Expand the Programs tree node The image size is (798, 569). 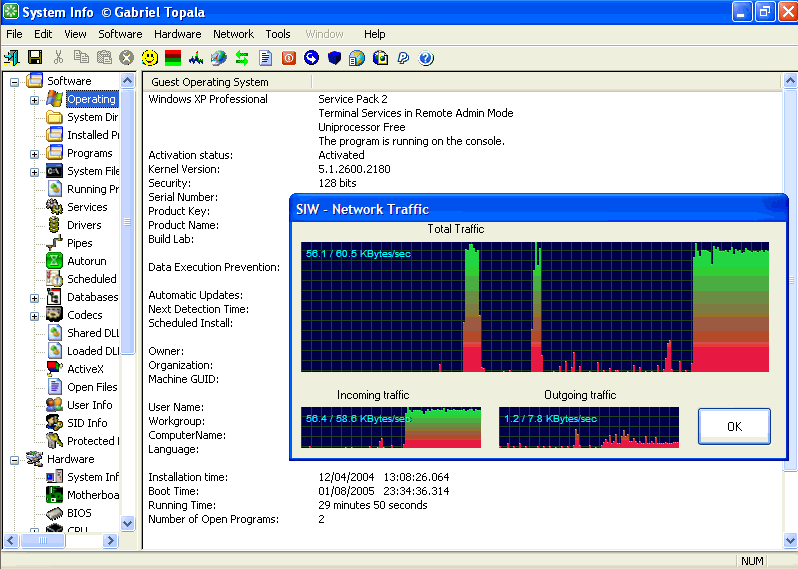click(x=35, y=154)
